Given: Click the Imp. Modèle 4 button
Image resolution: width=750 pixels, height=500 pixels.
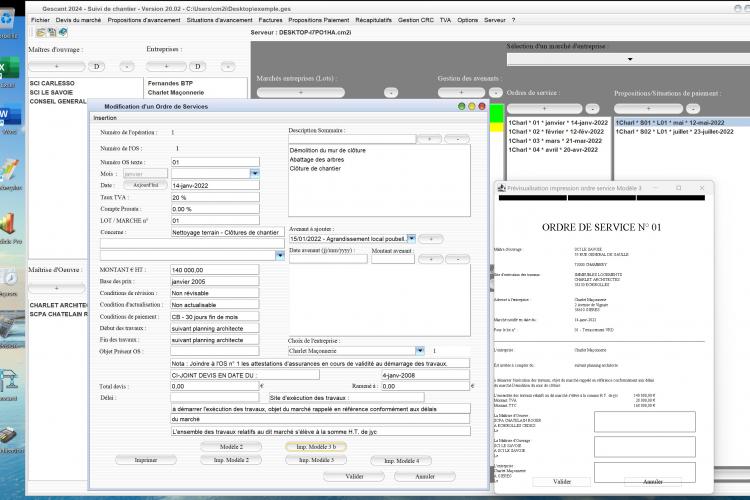Looking at the screenshot, I should coord(401,461).
